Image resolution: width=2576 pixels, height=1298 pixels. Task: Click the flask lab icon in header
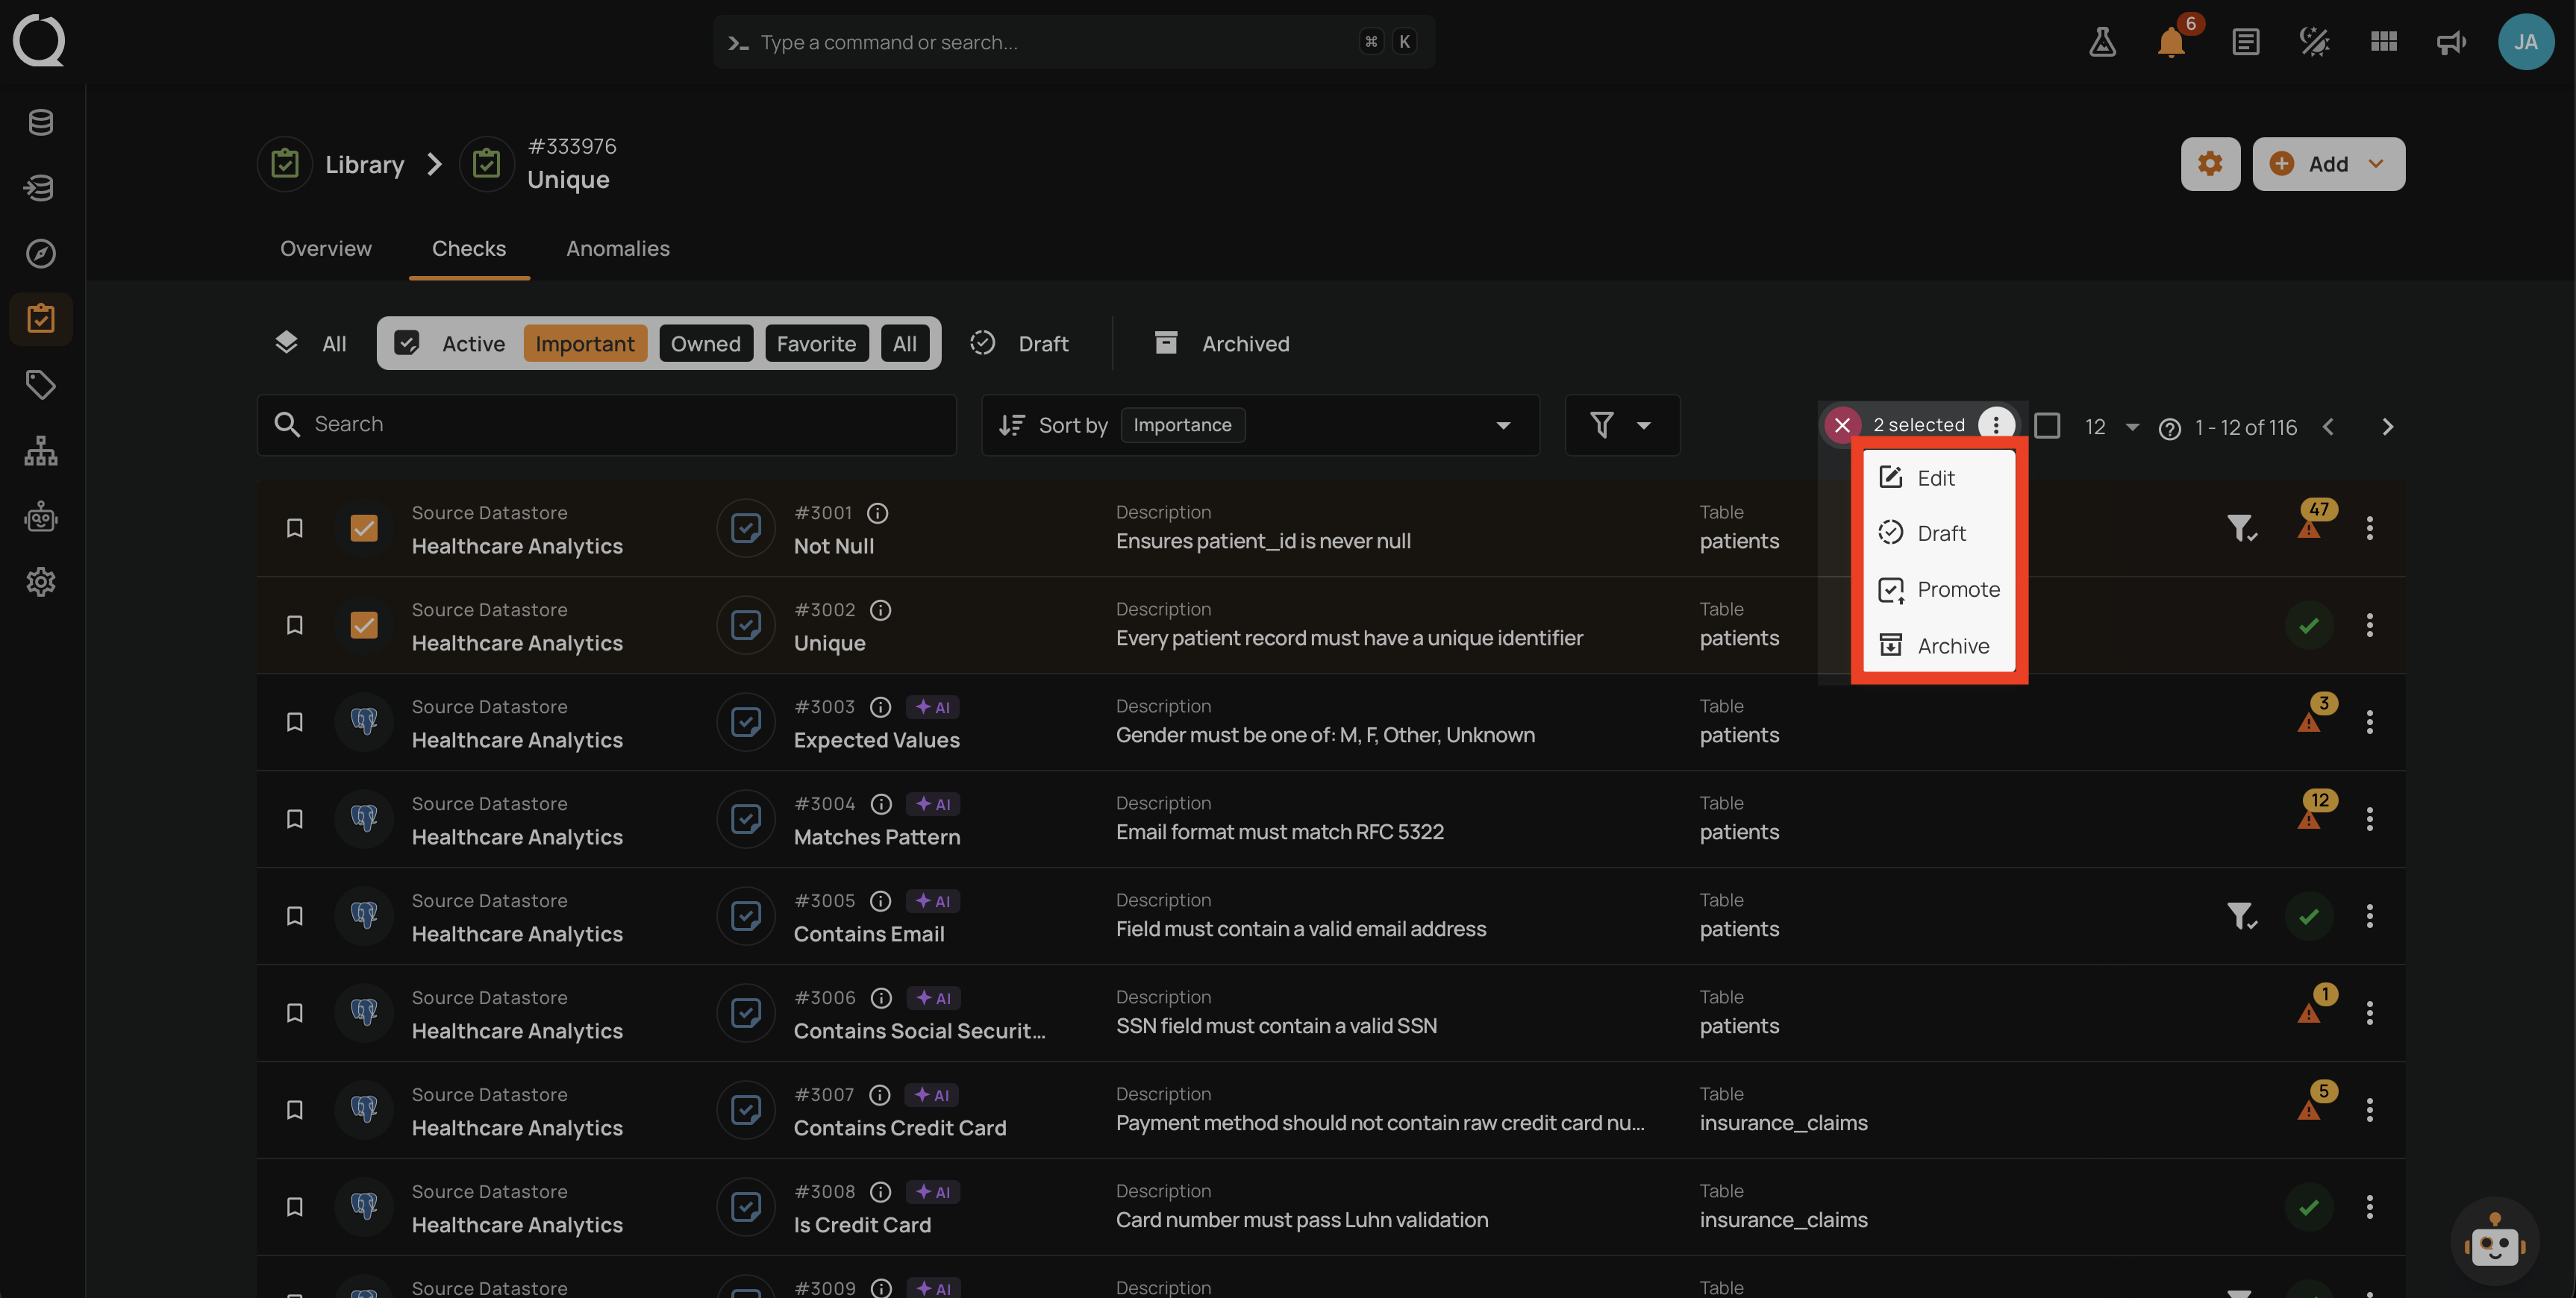point(2102,42)
